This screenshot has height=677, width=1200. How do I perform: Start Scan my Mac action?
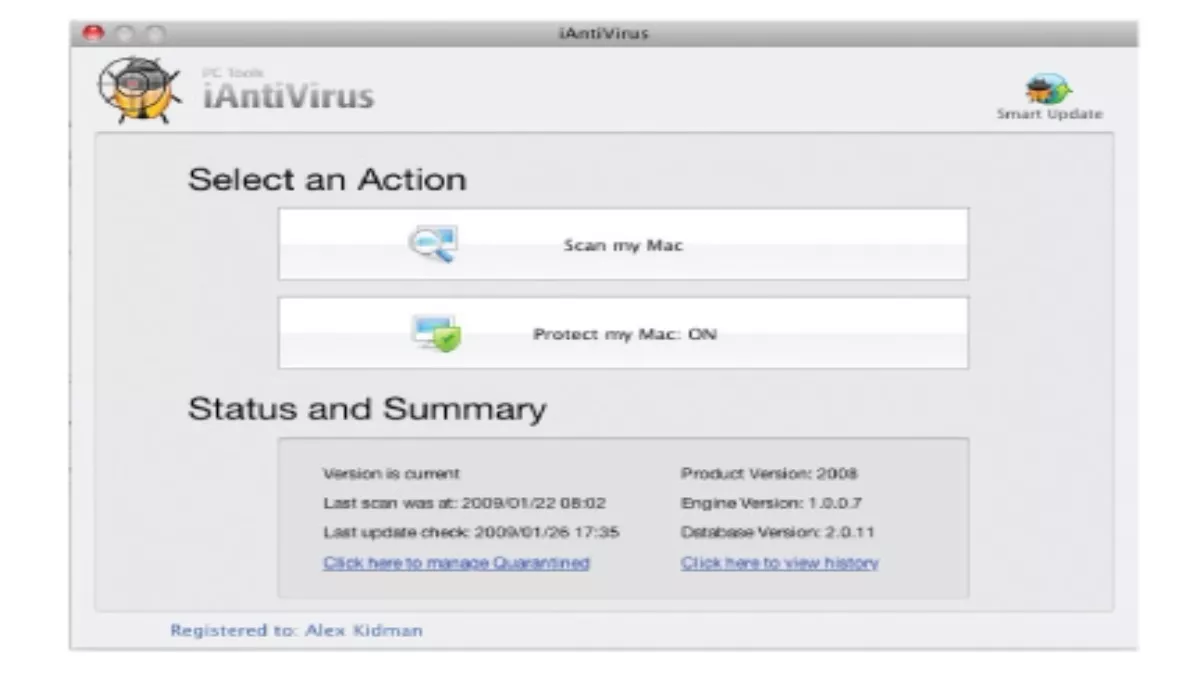click(x=623, y=244)
